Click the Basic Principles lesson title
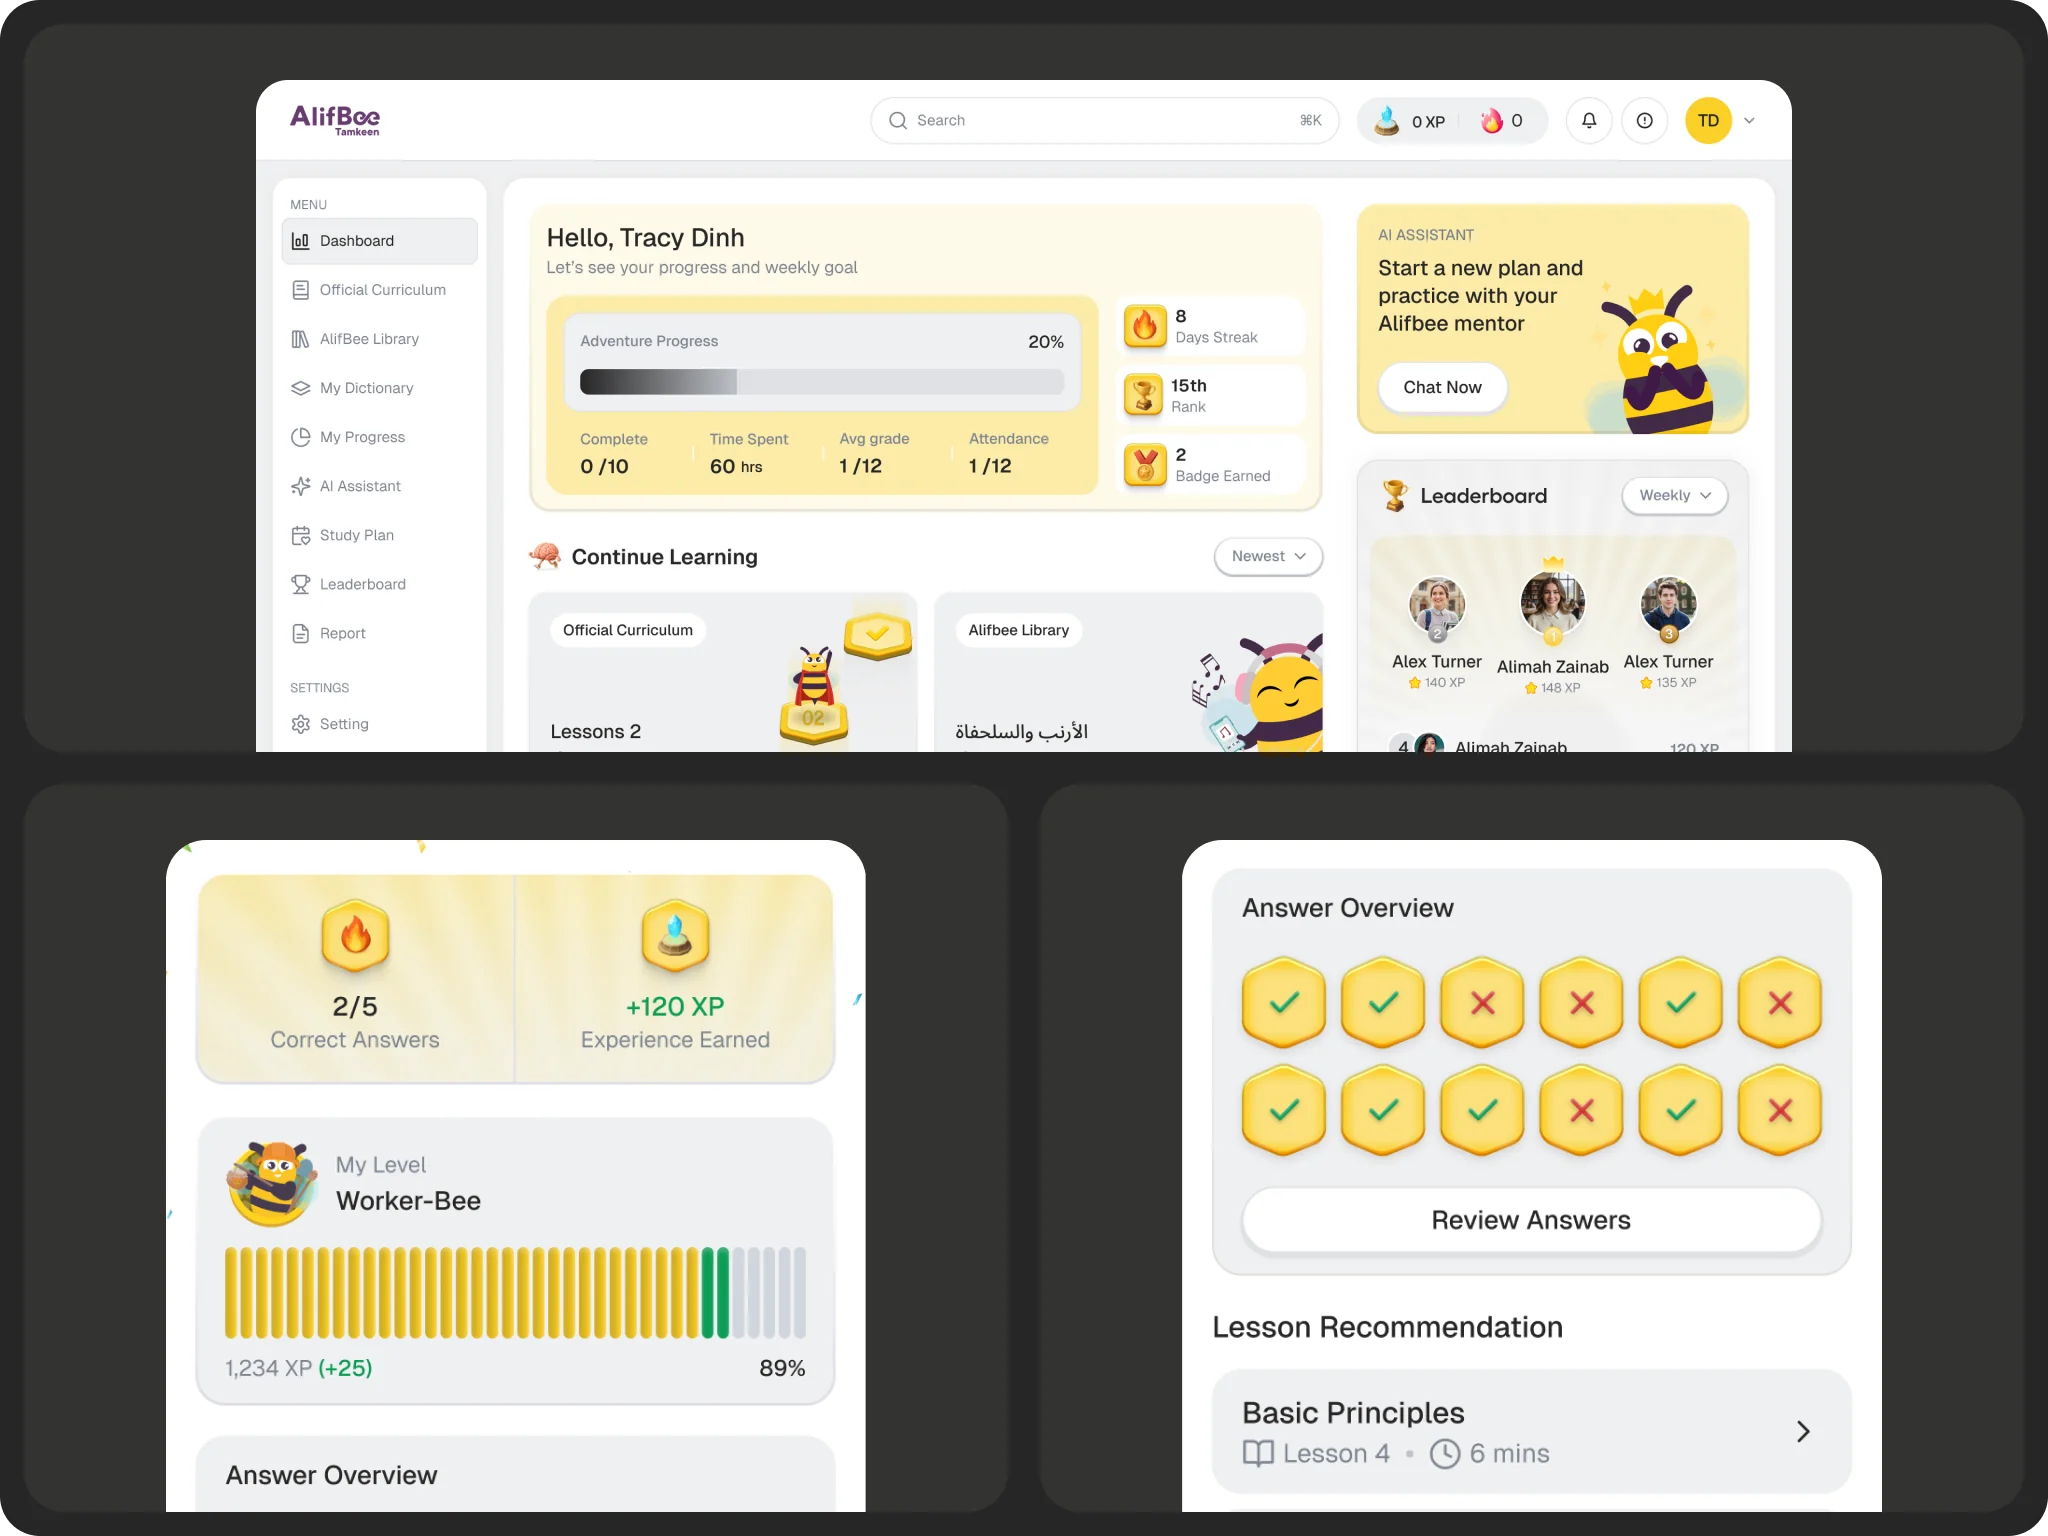The image size is (2048, 1536). coord(1353,1413)
